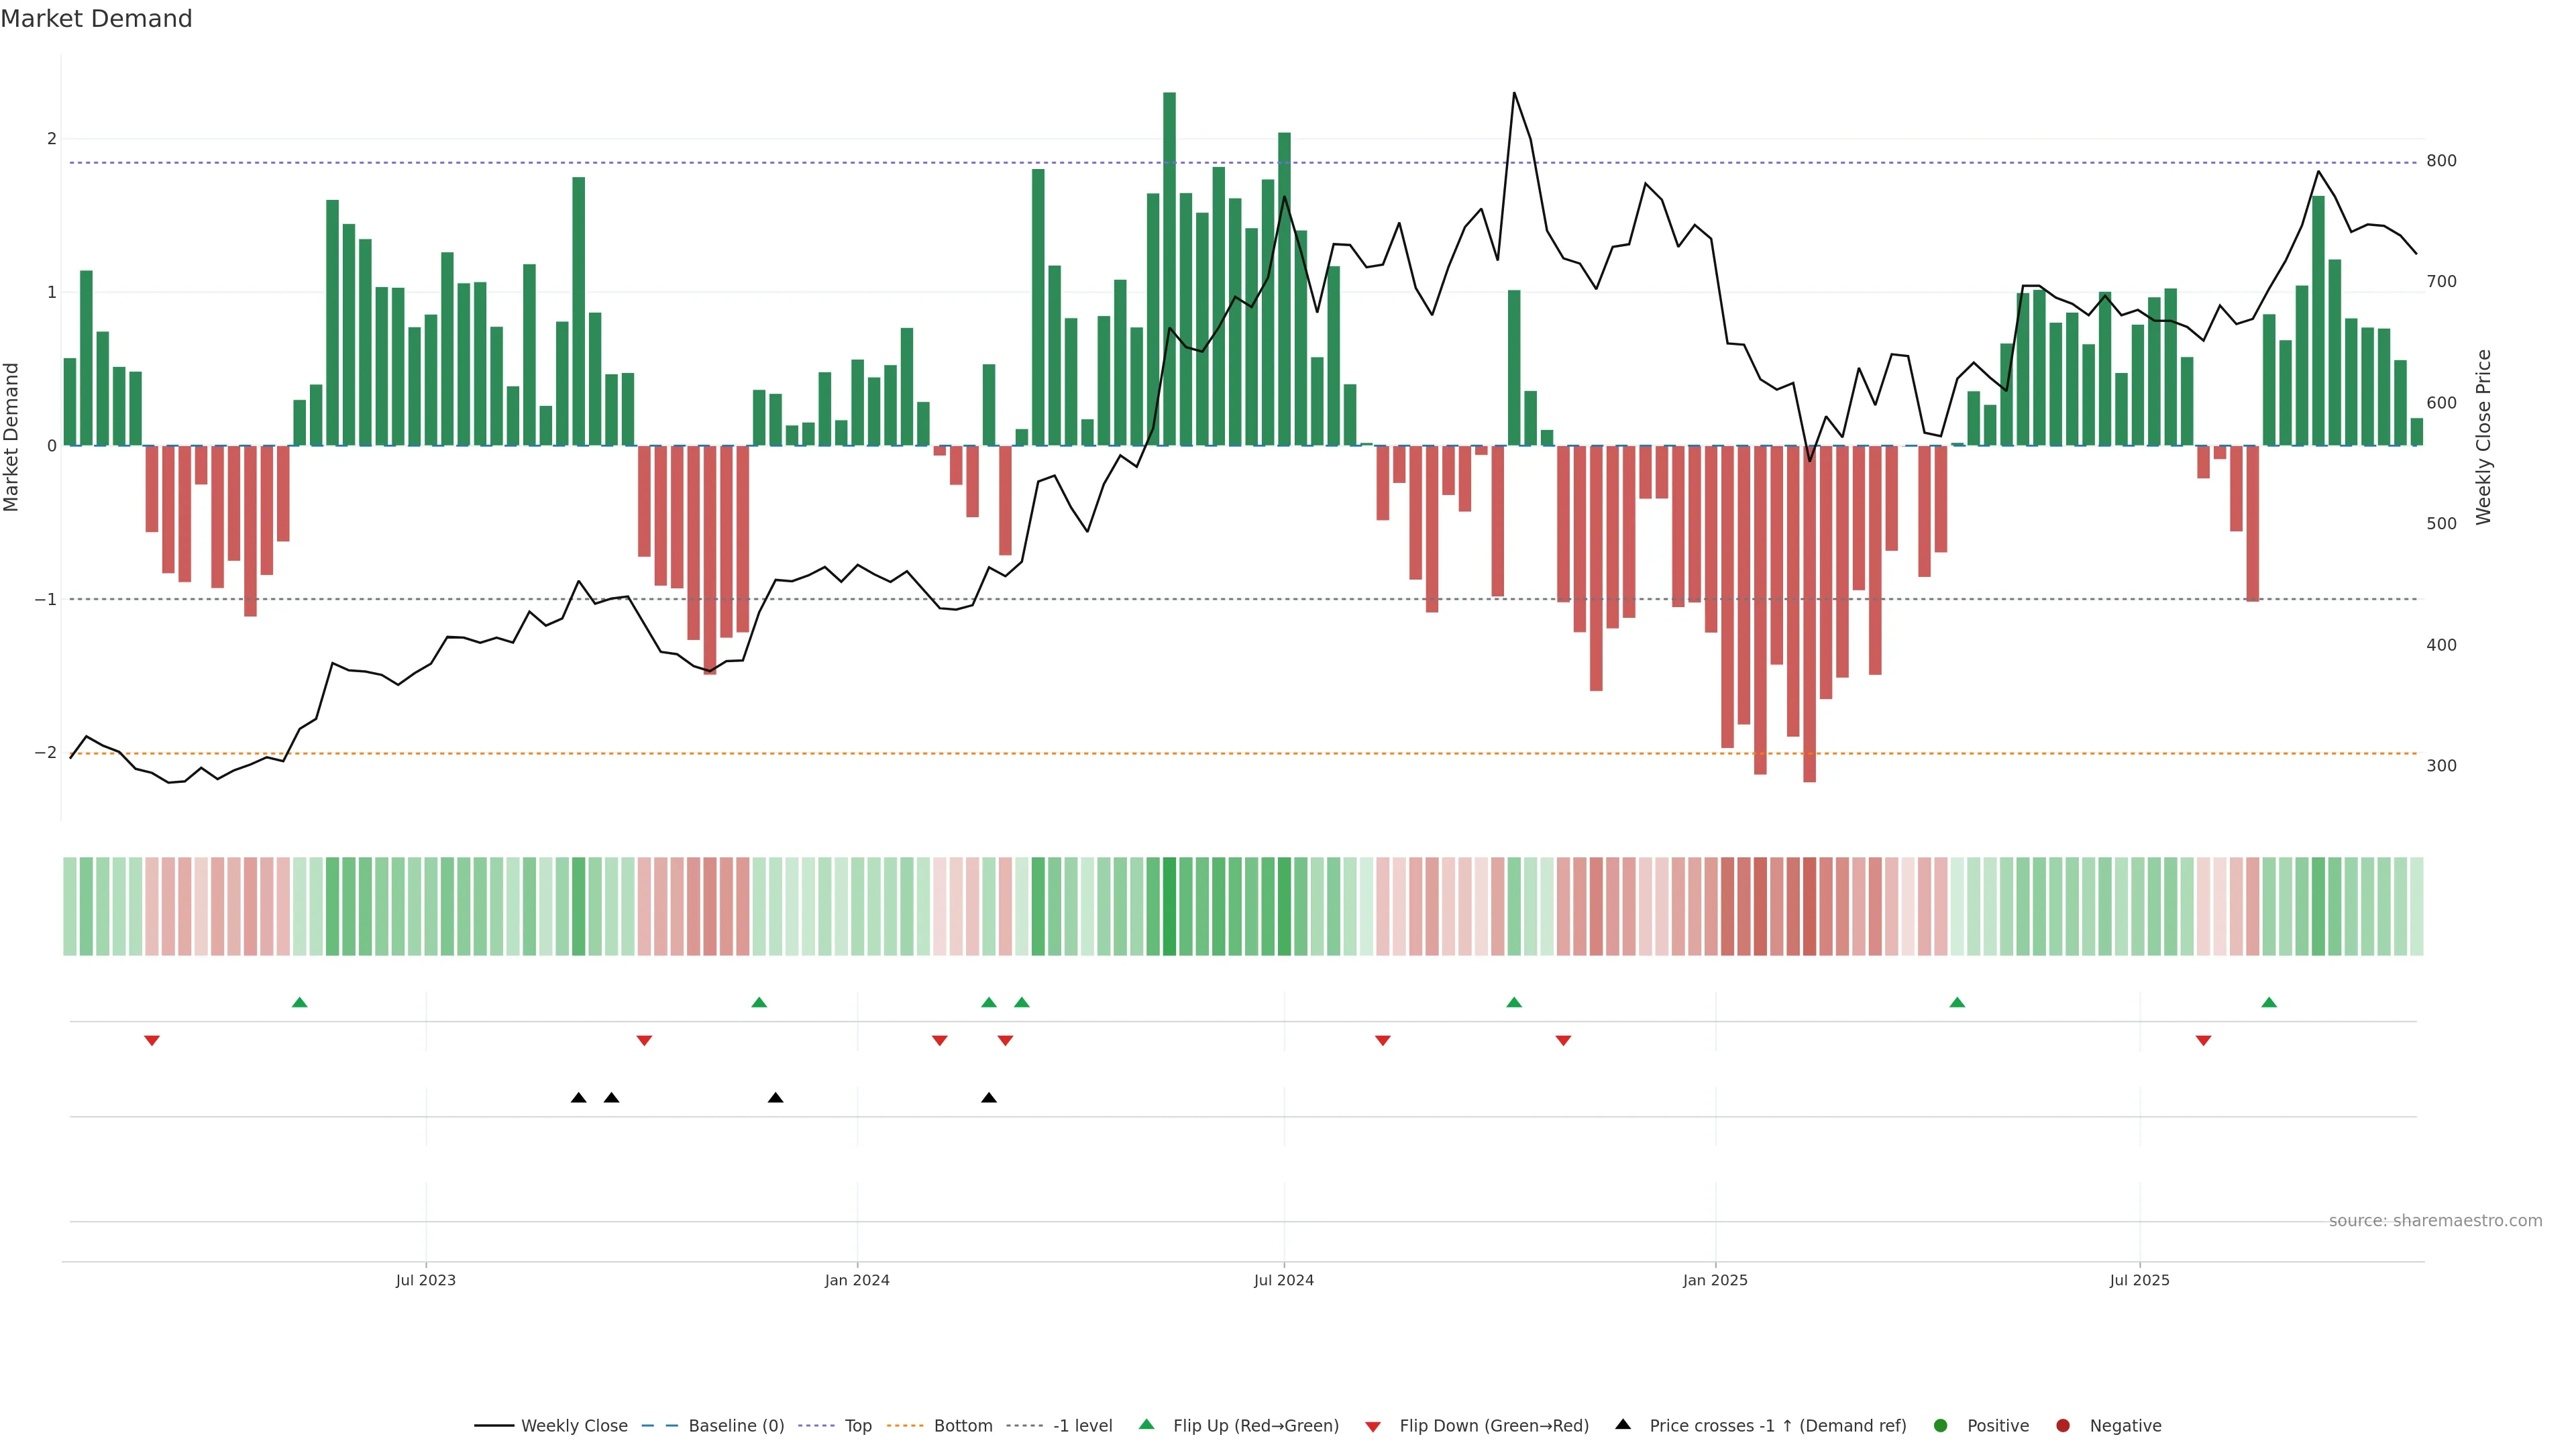Click the source: sharemaestro.com text
This screenshot has height=1449, width=2576.
2435,1220
